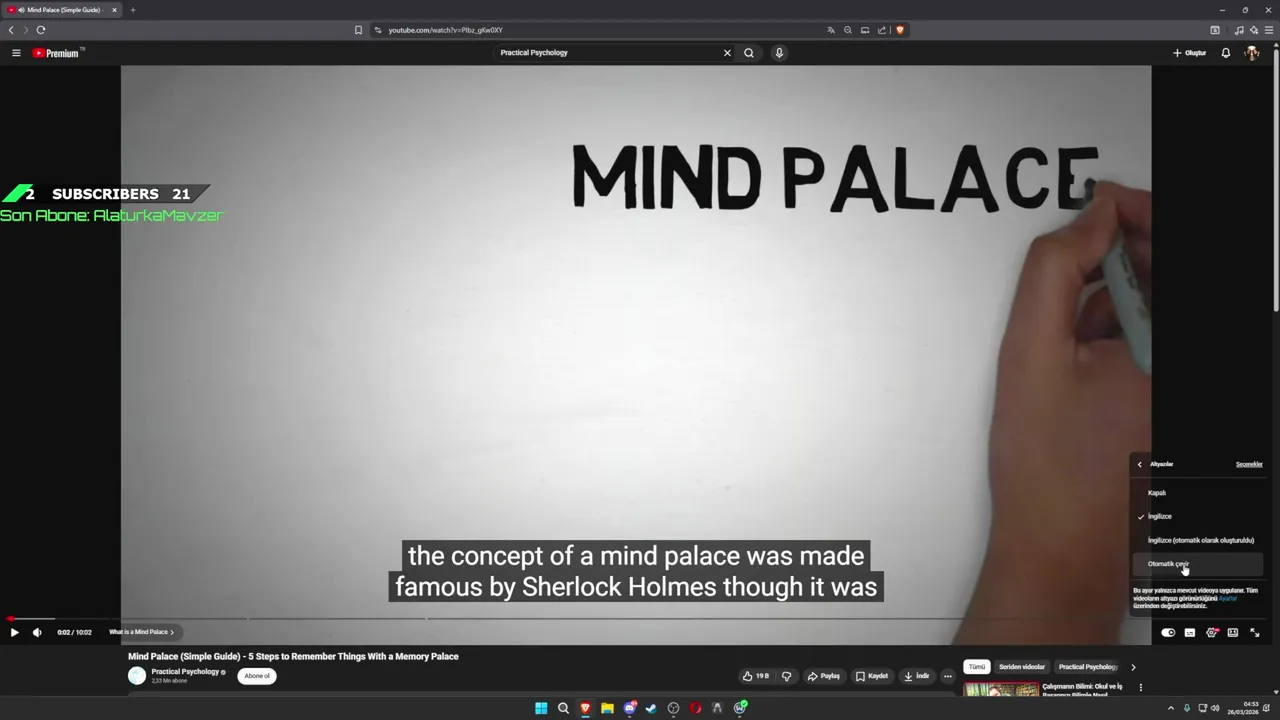Viewport: 1280px width, 720px height.
Task: Open picture-in-picture icon in address bar
Action: tap(865, 30)
